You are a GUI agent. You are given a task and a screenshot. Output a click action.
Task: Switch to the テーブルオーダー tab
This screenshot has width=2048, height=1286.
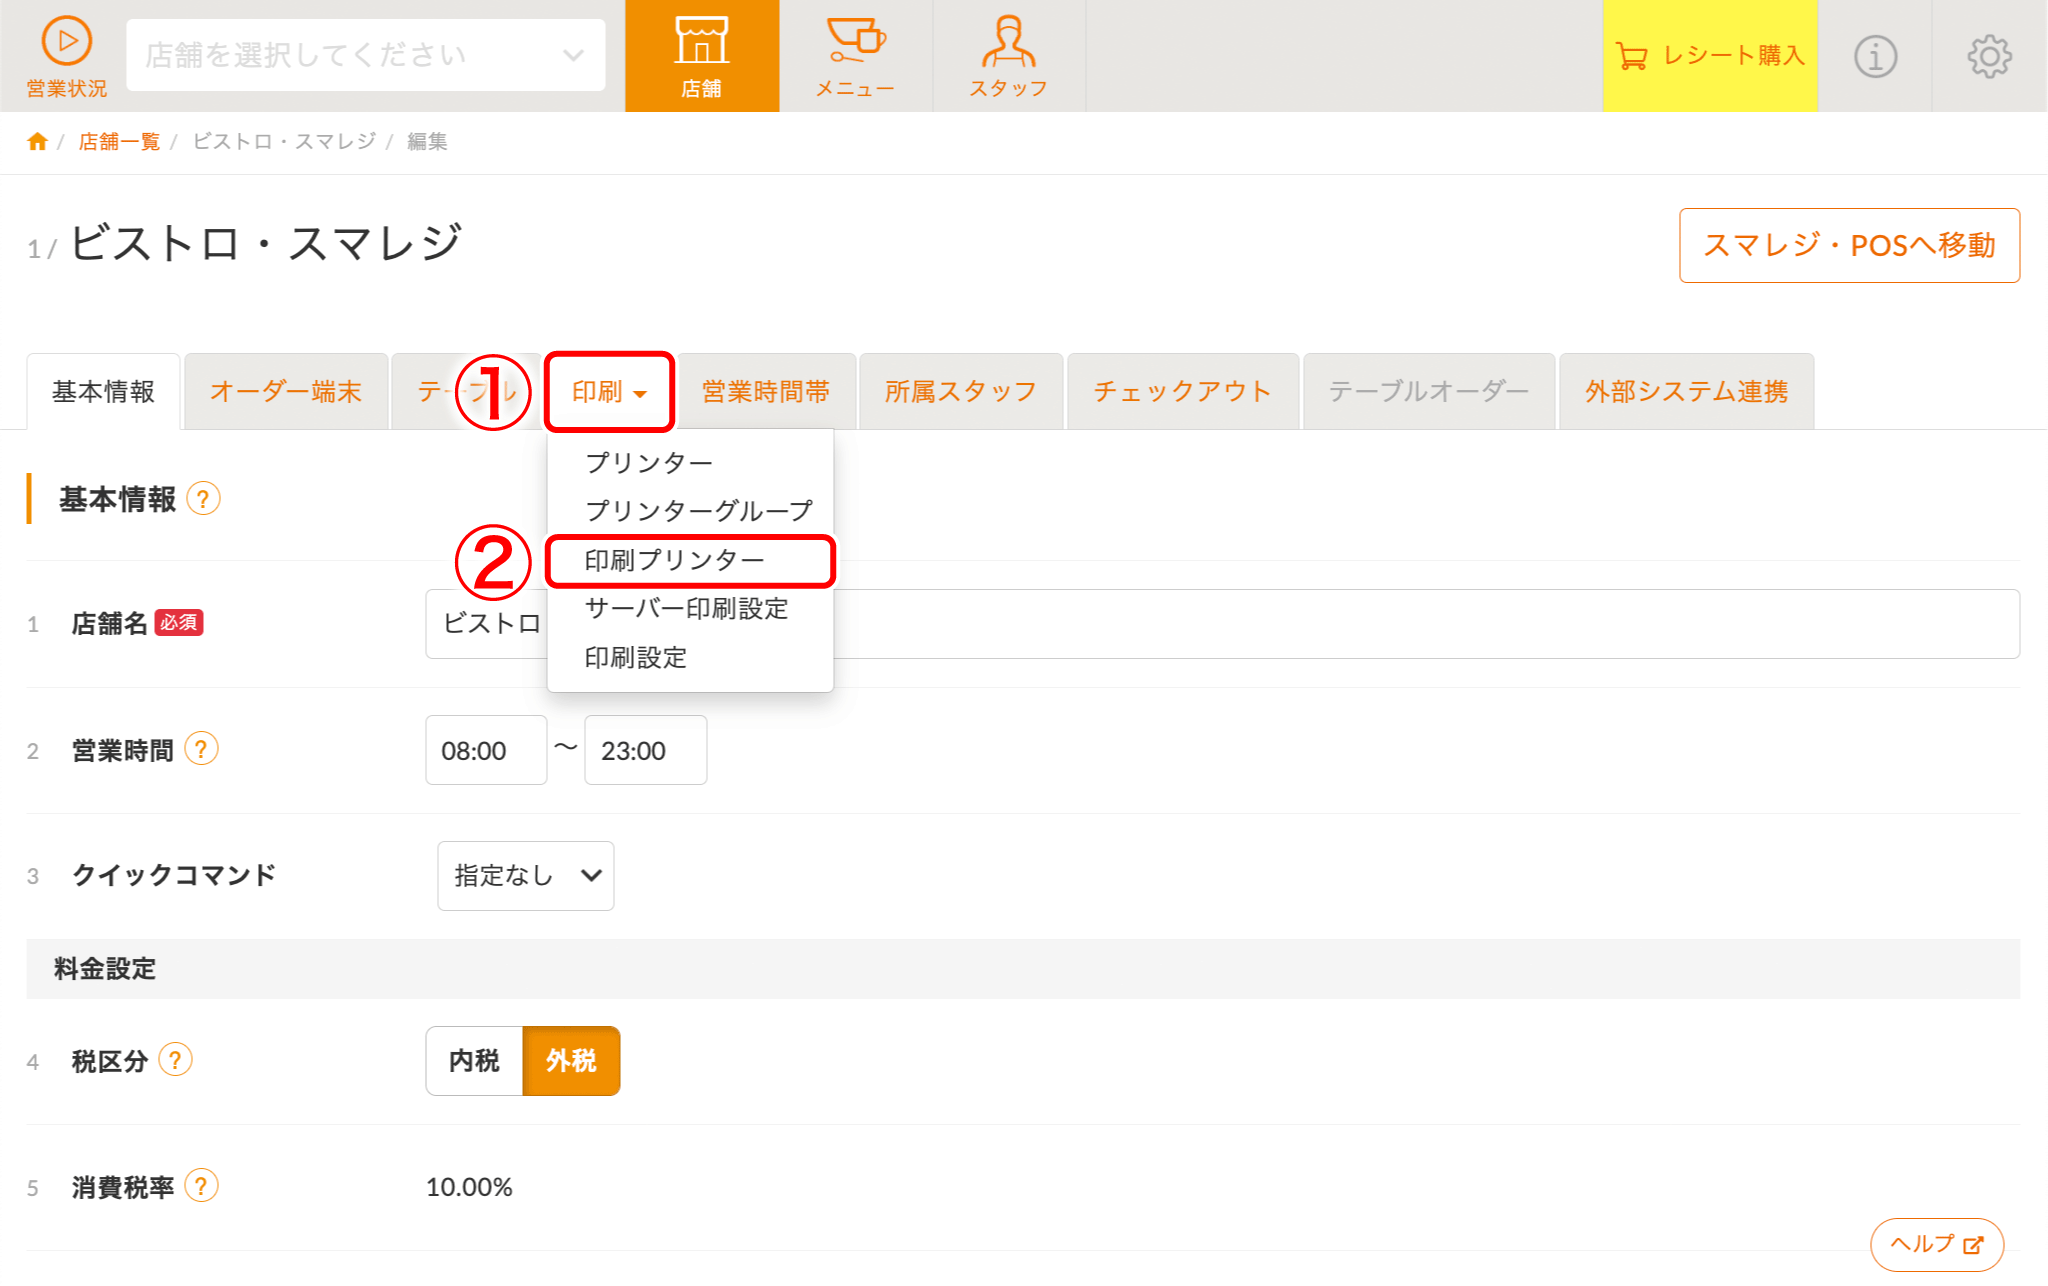[1429, 391]
